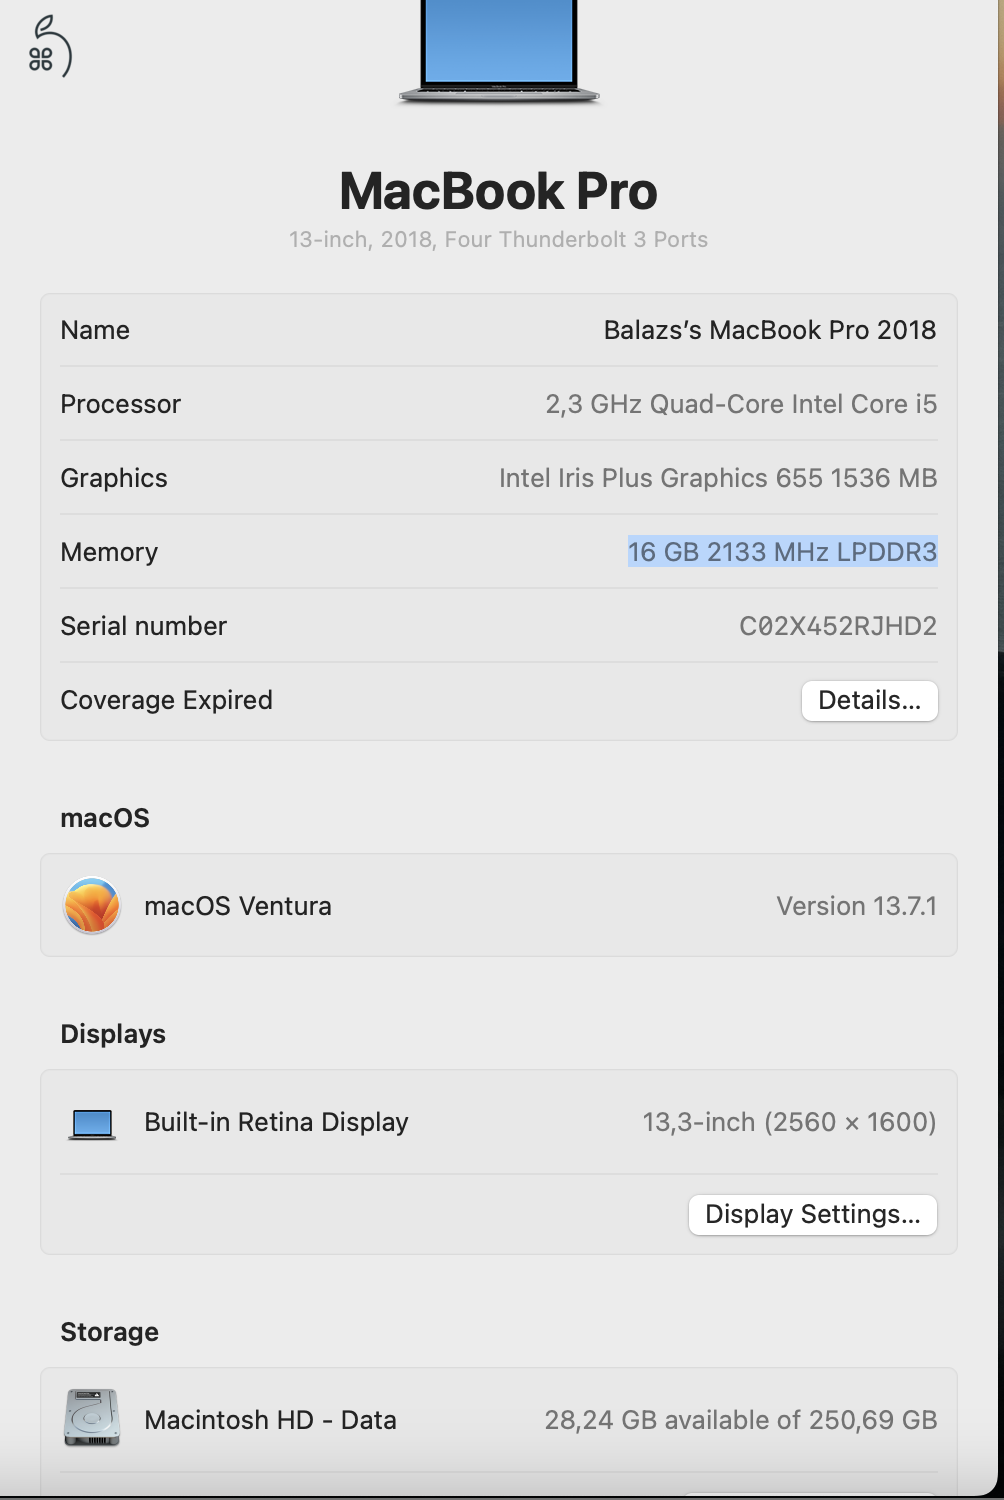Click the MacBook Pro laptop illustration
The image size is (1004, 1500).
click(x=499, y=52)
